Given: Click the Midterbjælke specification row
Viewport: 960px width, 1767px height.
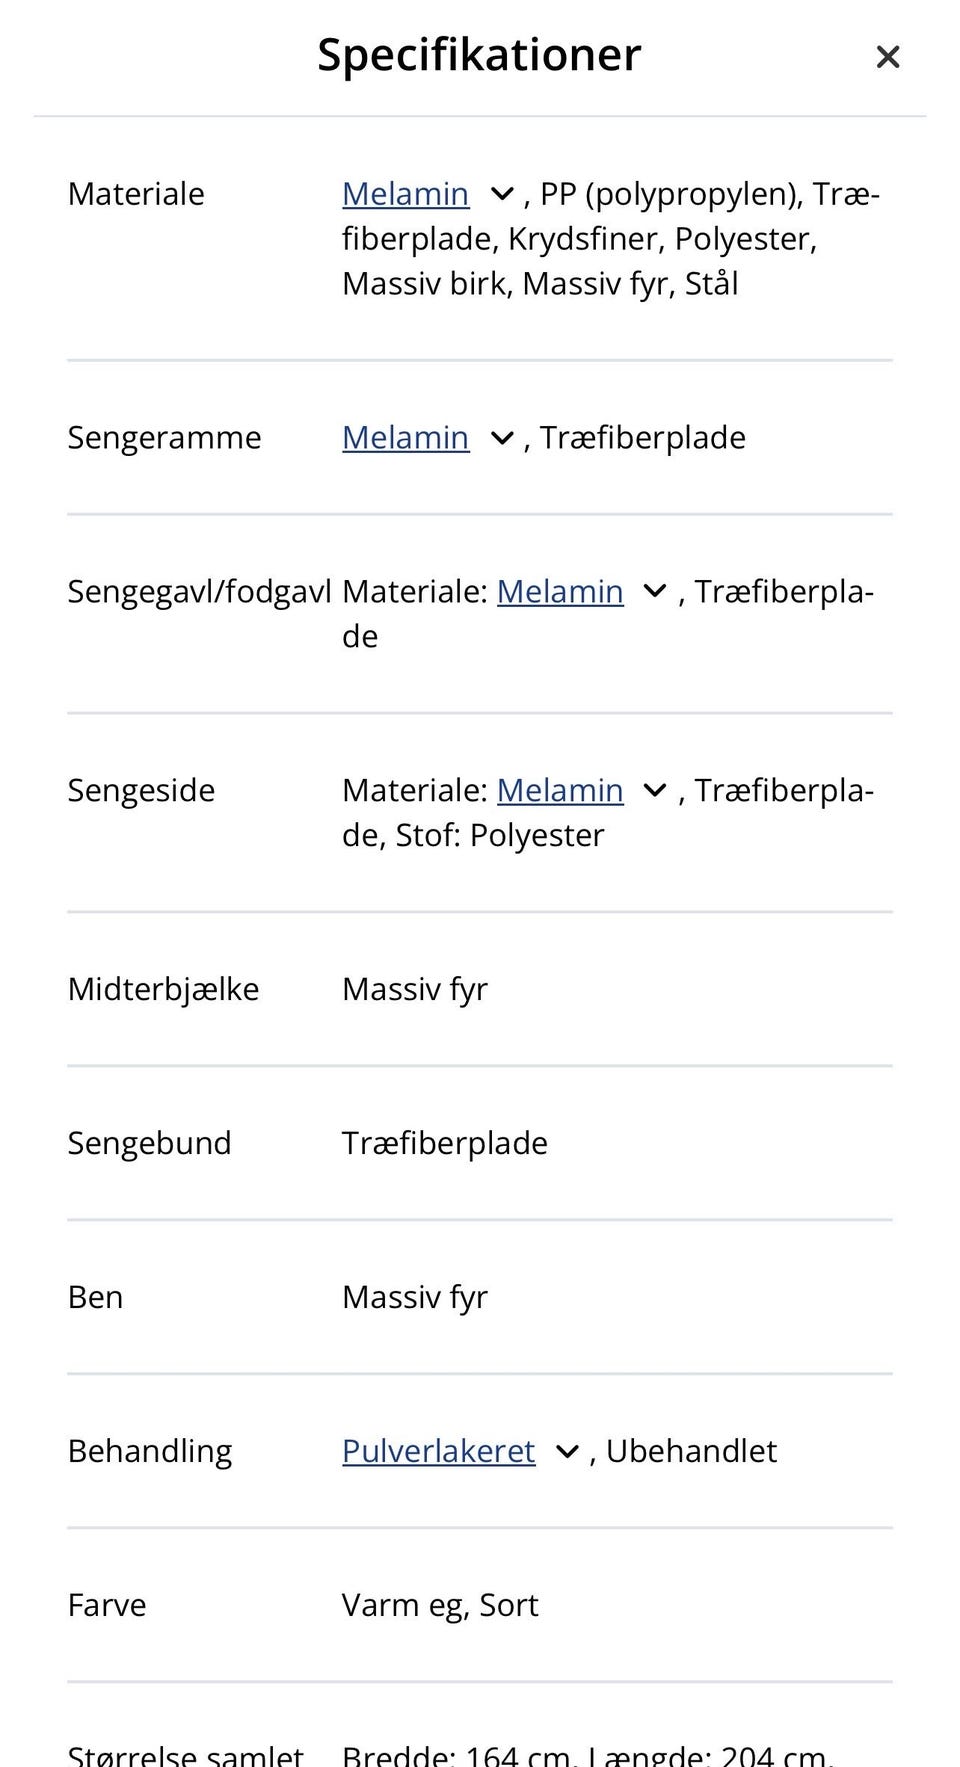Looking at the screenshot, I should click(165, 988).
